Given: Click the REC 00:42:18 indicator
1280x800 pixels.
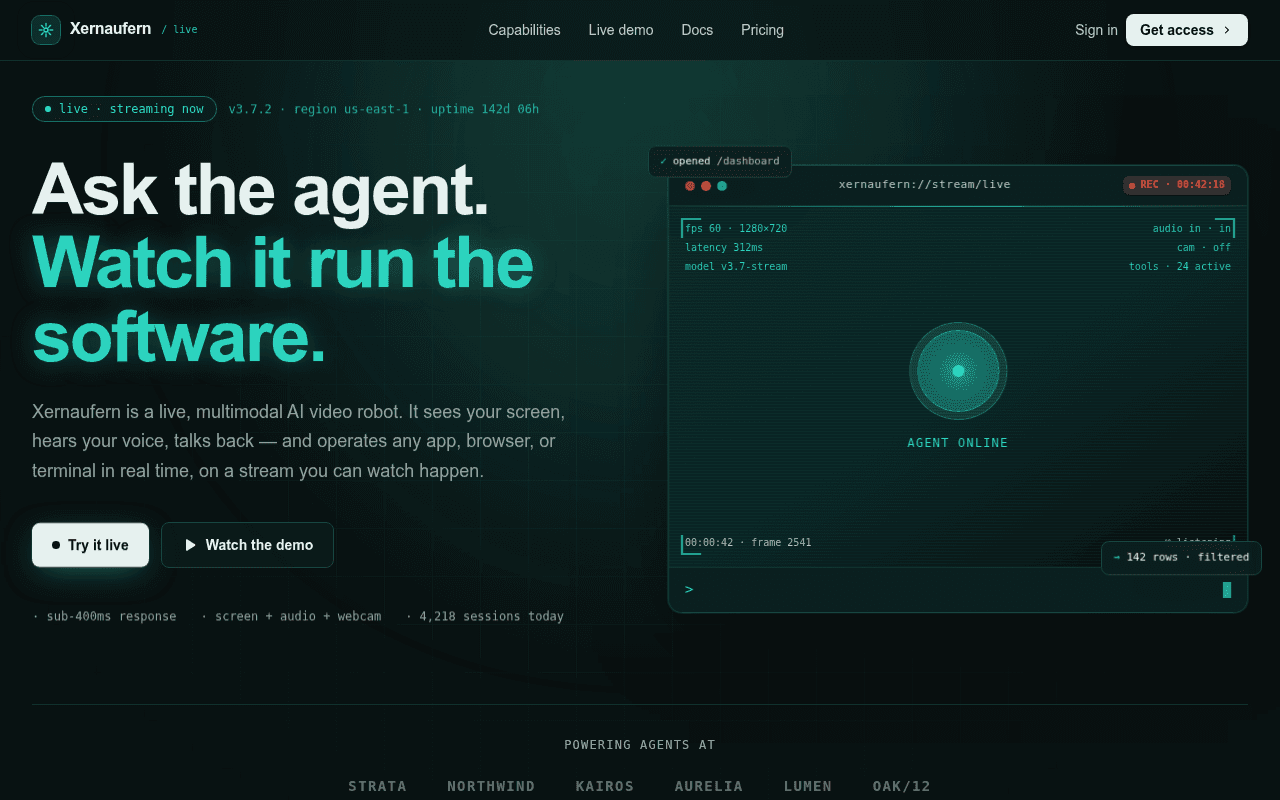Looking at the screenshot, I should point(1177,185).
